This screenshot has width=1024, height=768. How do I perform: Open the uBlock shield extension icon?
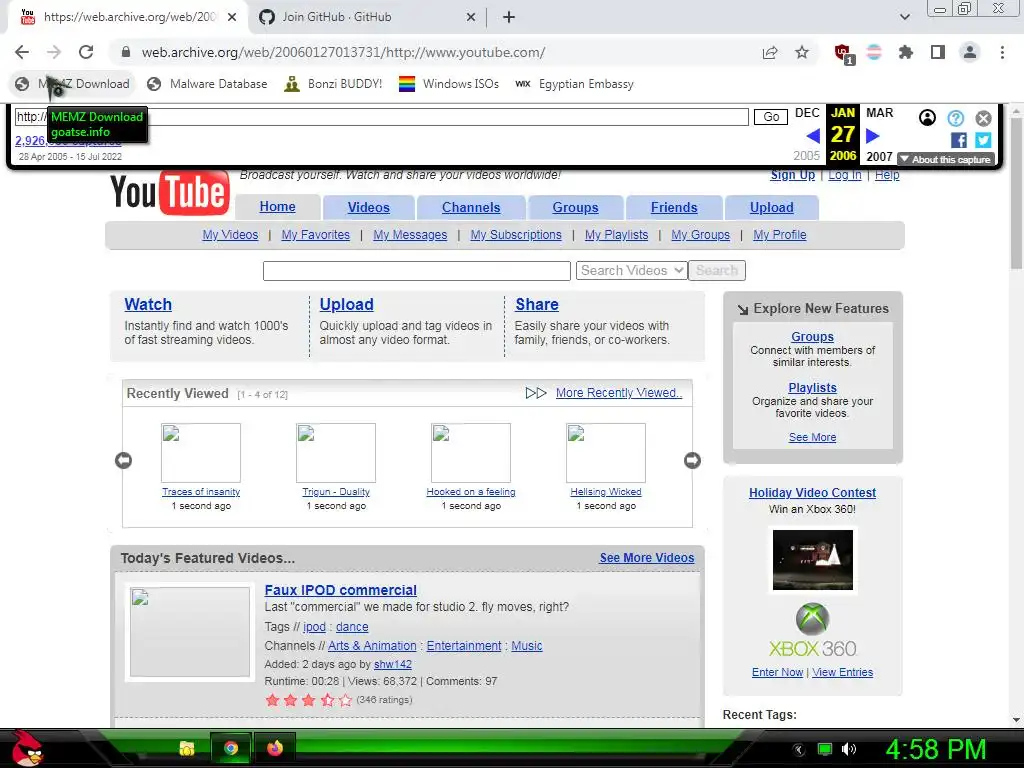point(843,53)
